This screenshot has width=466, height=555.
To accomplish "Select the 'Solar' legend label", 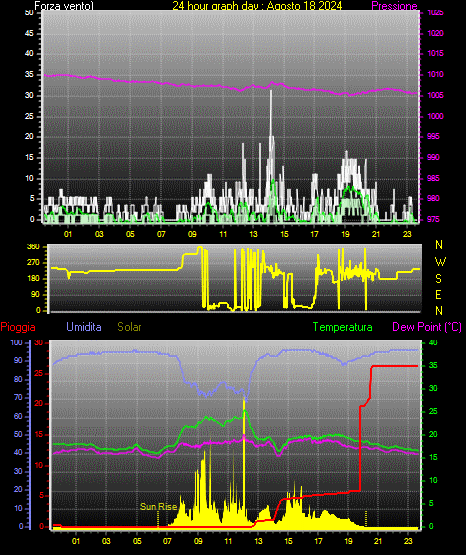I will [130, 327].
